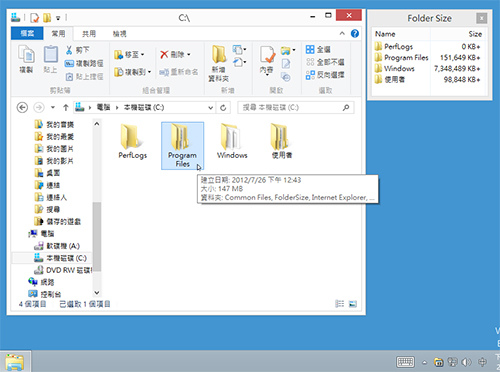Click the 本機磁碟 (C:) breadcrumb segment

pos(144,107)
